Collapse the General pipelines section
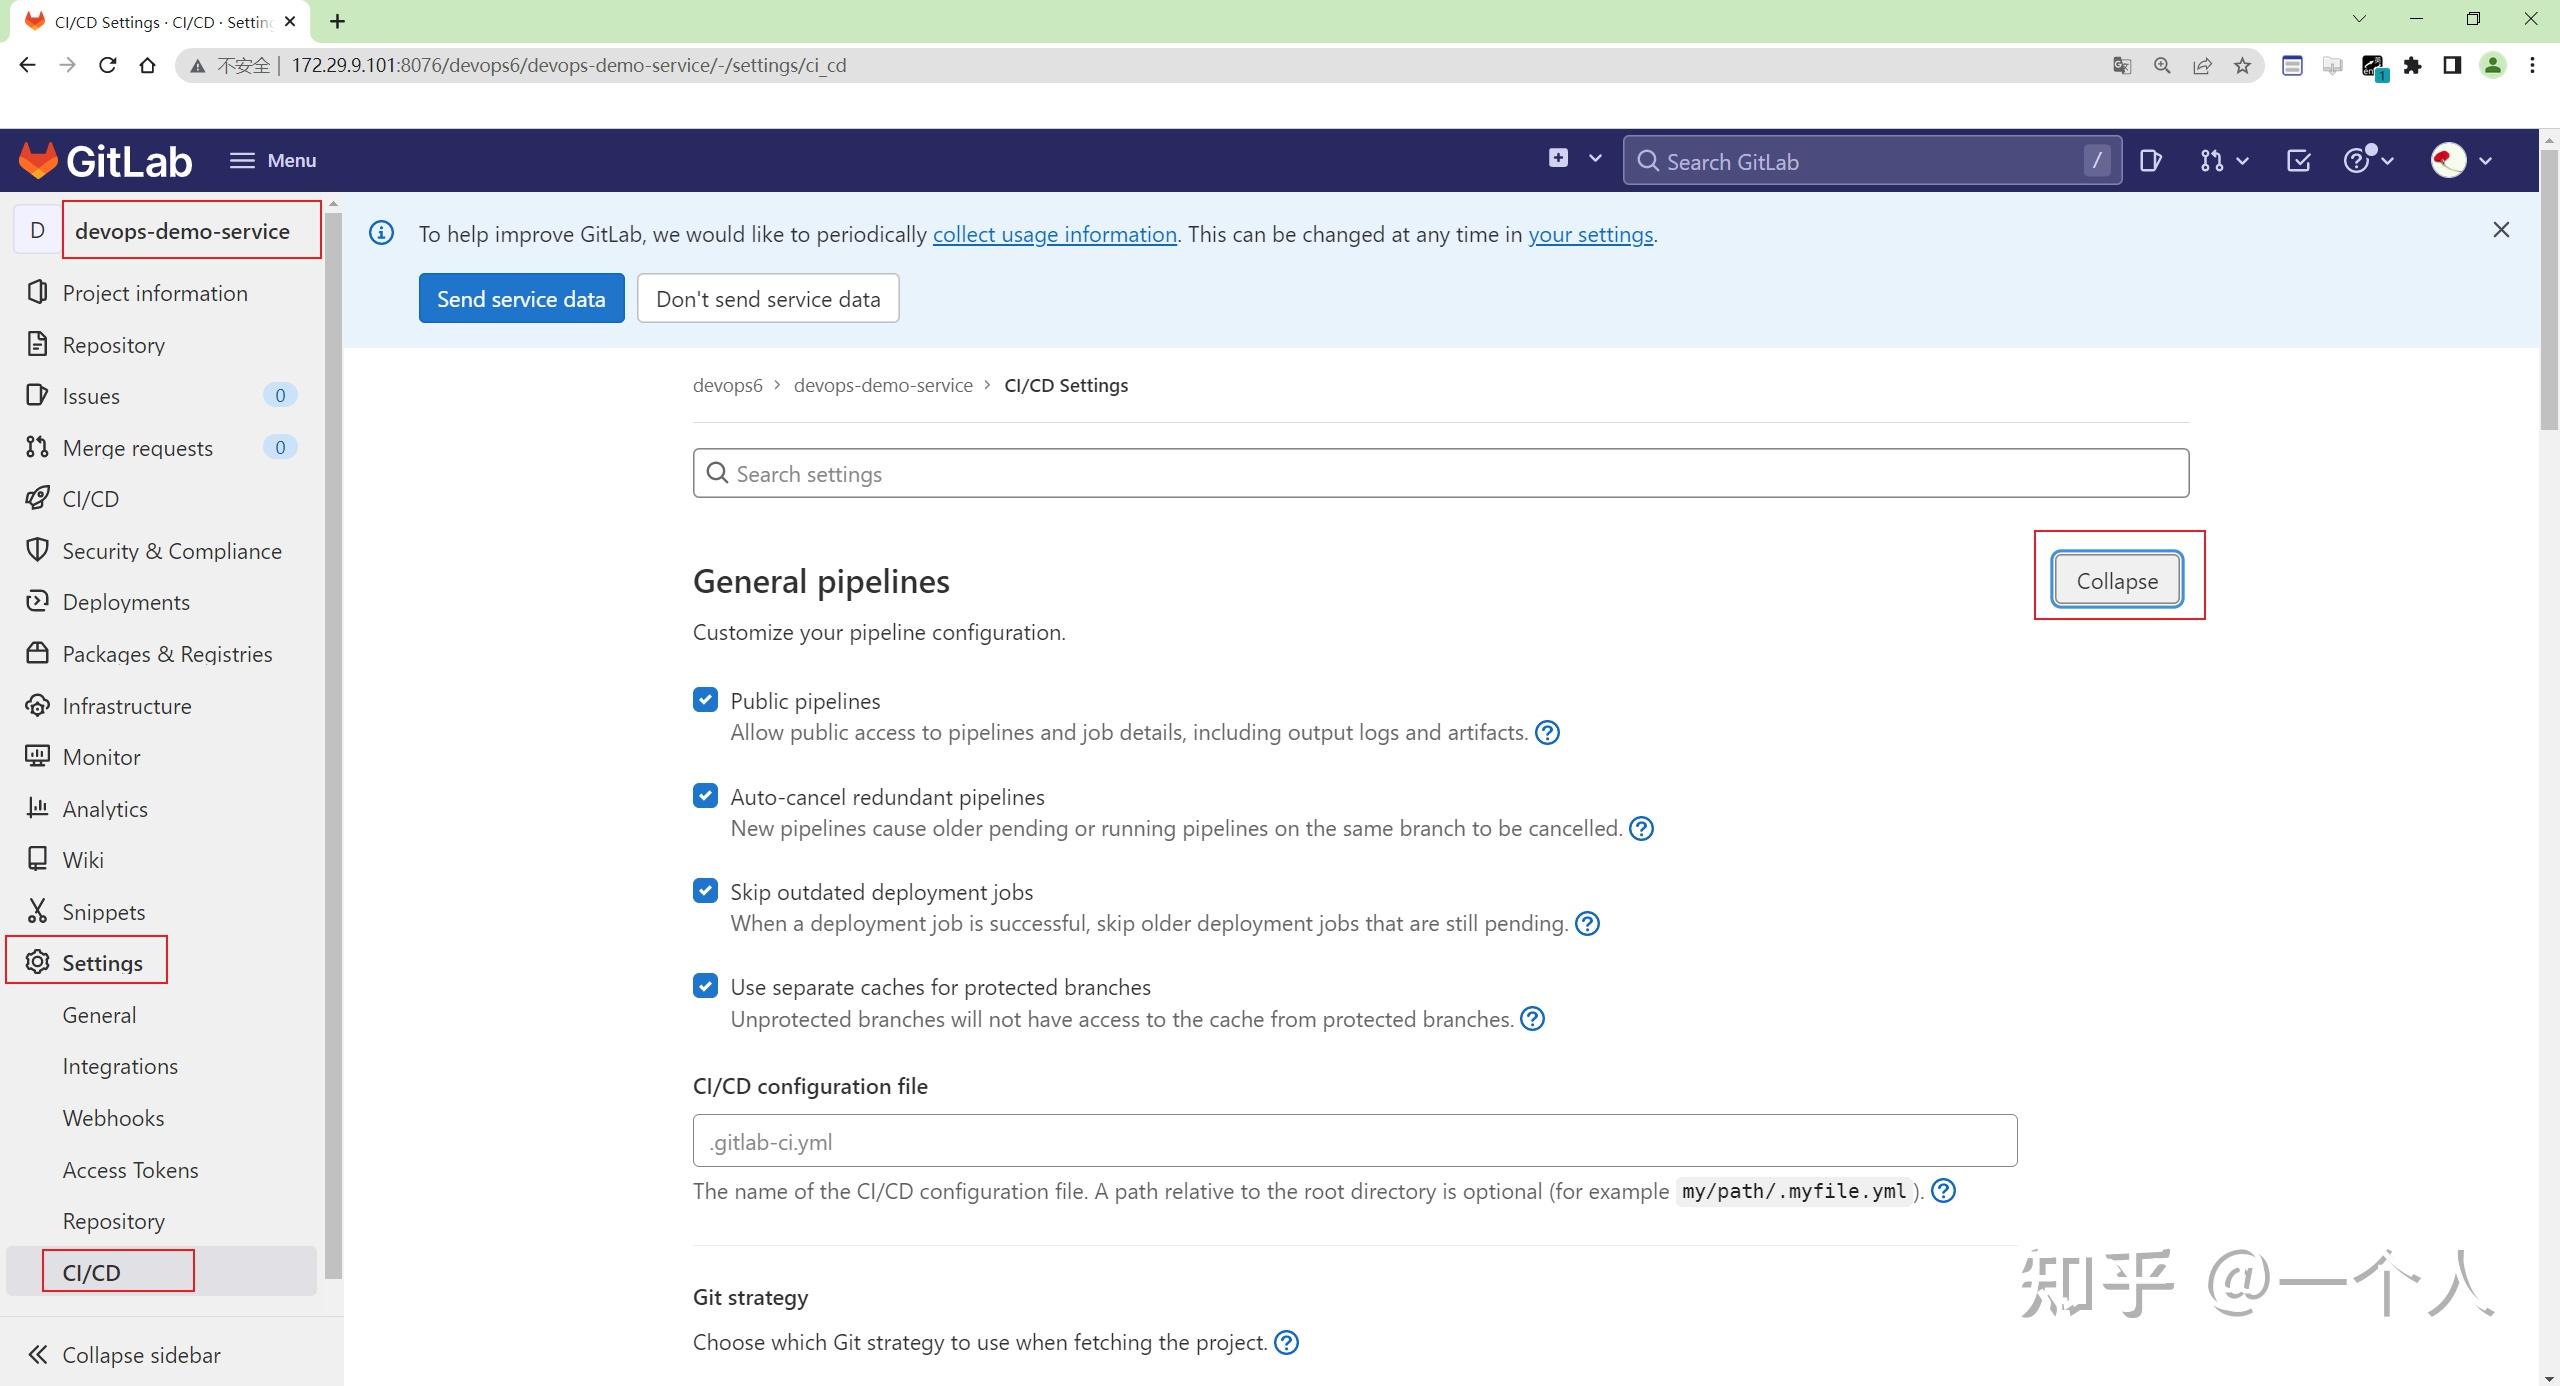The width and height of the screenshot is (2560, 1386). point(2116,579)
